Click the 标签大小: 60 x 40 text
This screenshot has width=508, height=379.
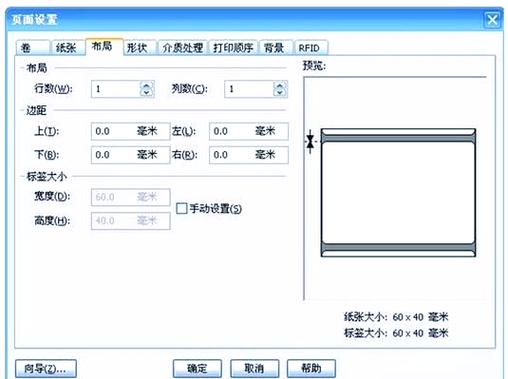(396, 333)
